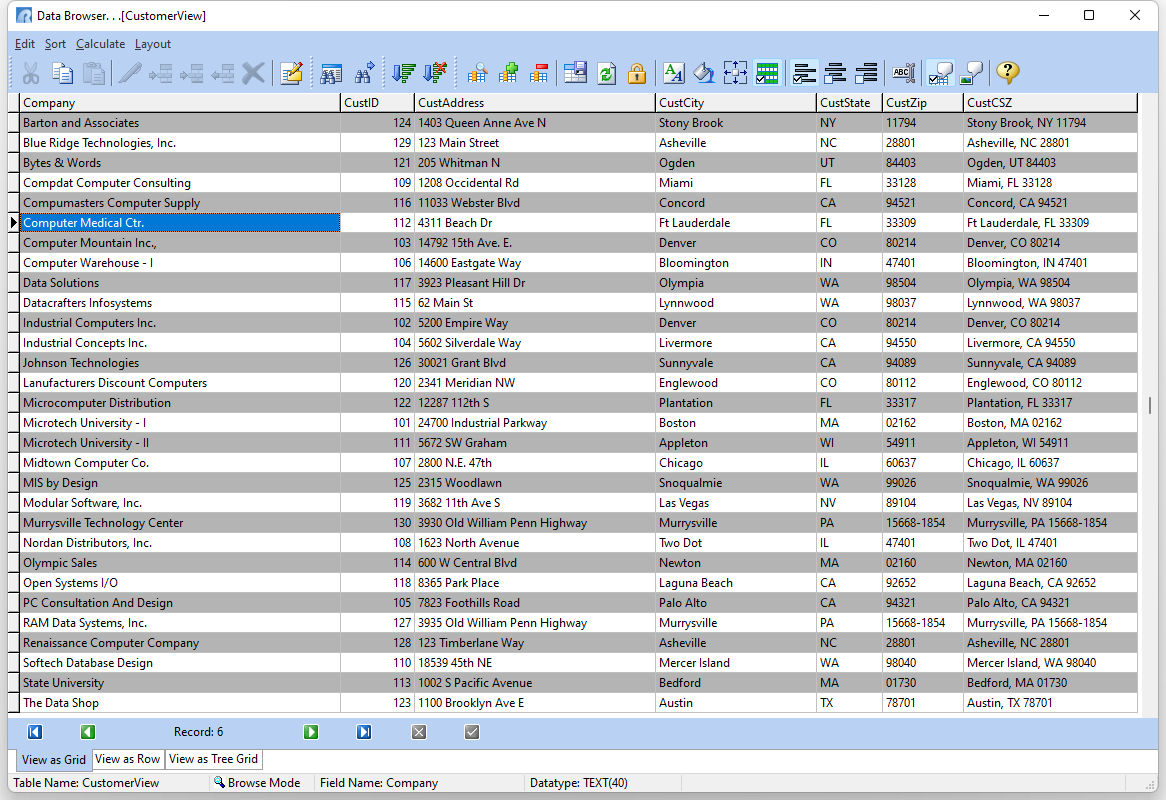Click the refresh green arrows icon

607,73
